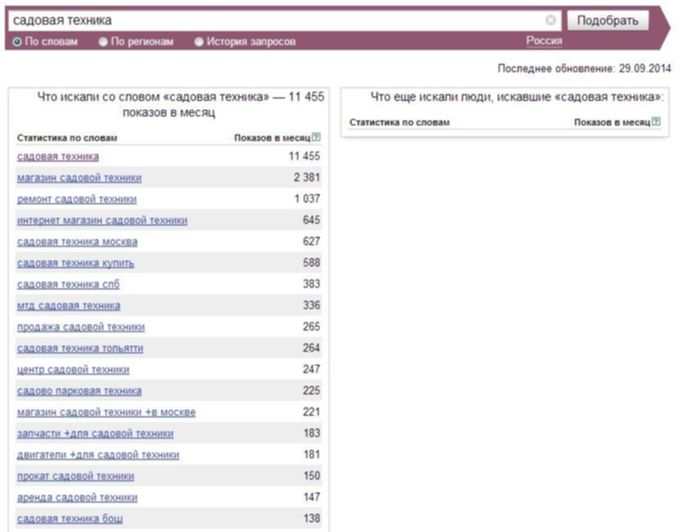688x532 pixels.
Task: Click the impressions value "336"
Action: [311, 306]
